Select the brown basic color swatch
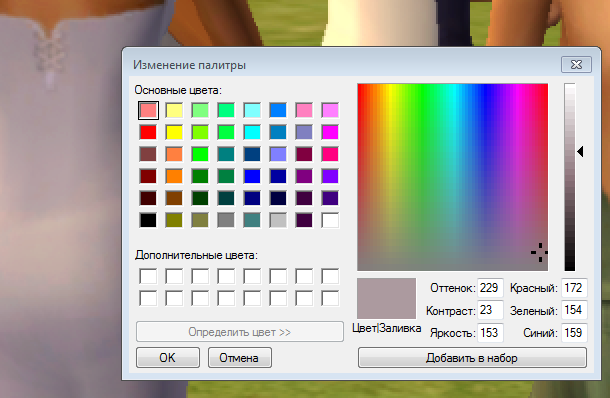 174,198
